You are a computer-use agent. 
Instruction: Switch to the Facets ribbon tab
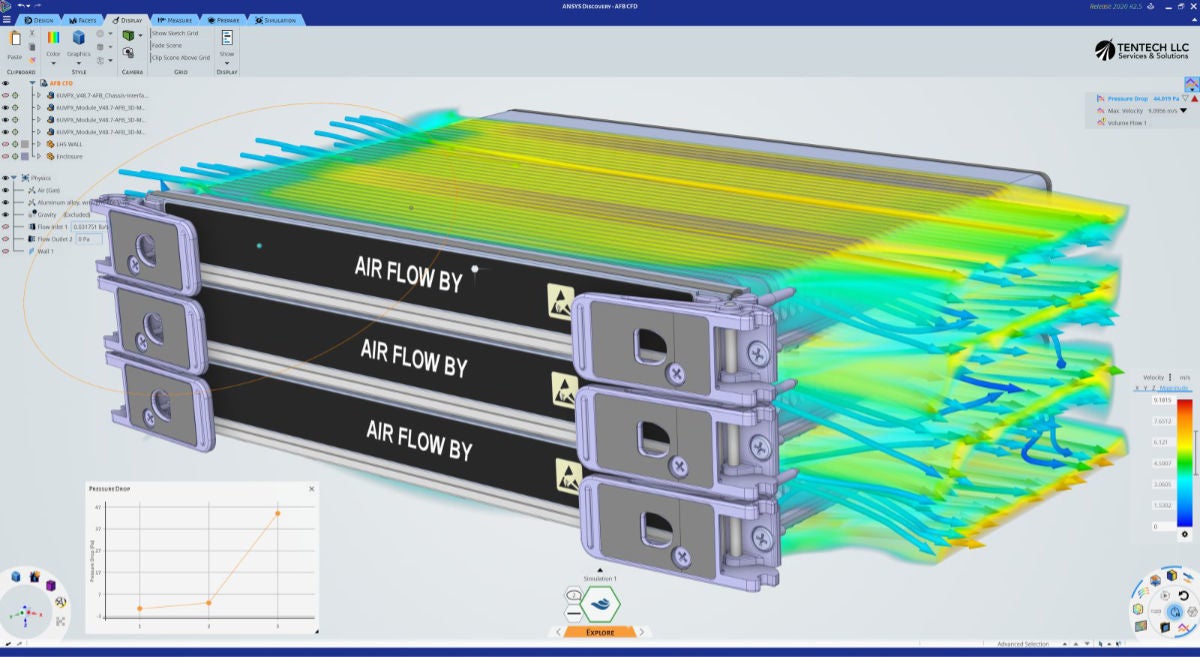tap(83, 20)
